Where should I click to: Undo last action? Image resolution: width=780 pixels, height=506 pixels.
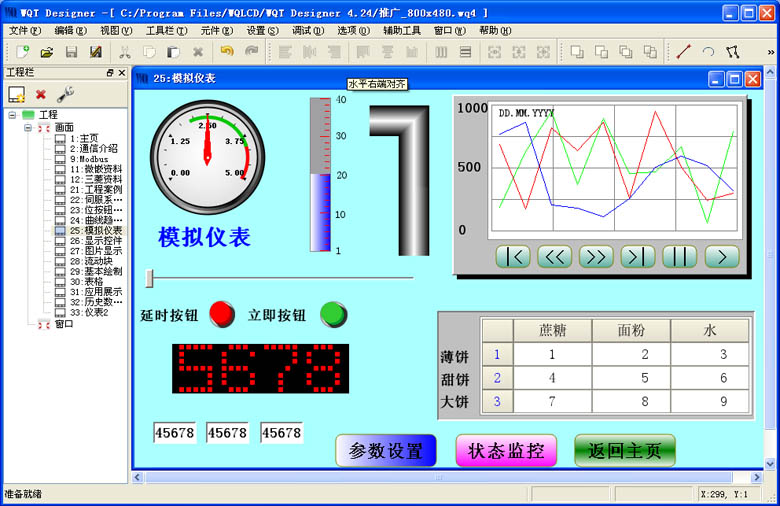(x=227, y=52)
